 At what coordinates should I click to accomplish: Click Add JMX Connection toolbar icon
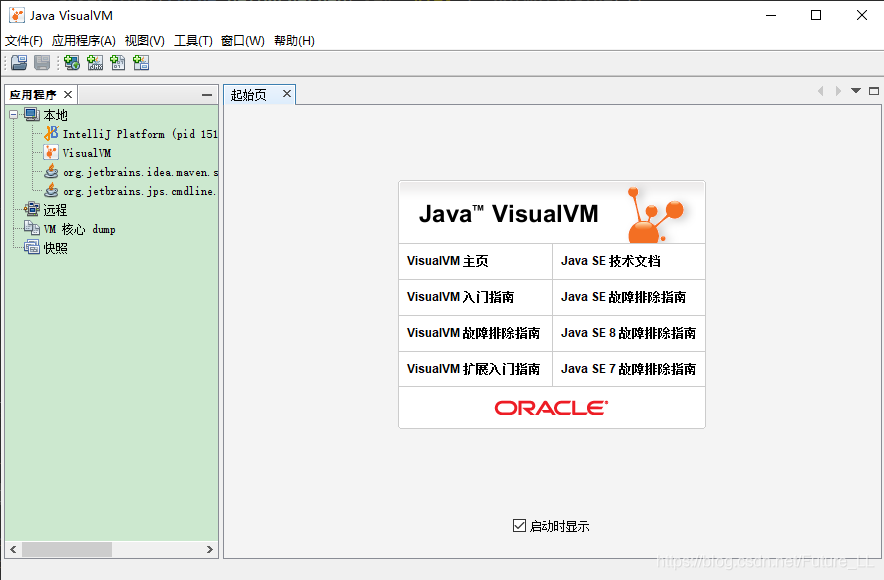[95, 63]
